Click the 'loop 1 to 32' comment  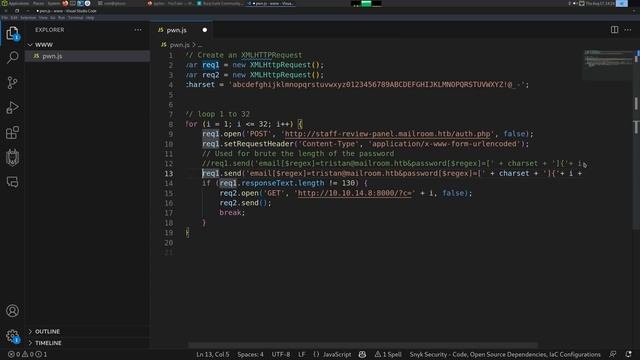click(218, 114)
